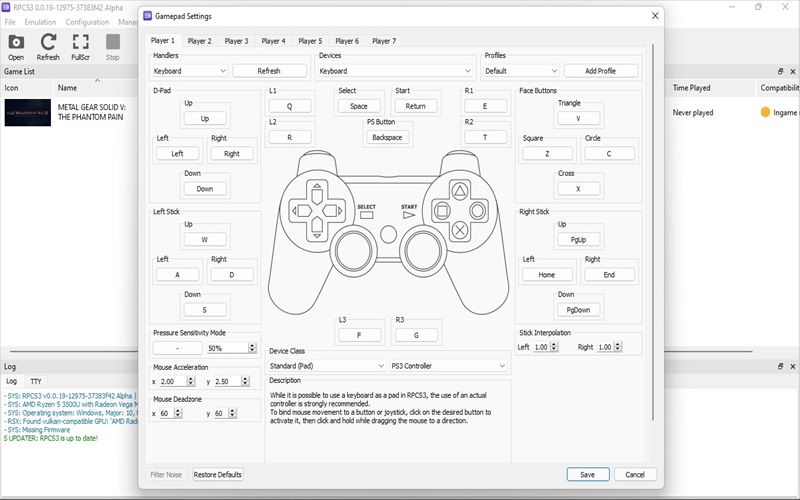
Task: Click the Cross binding button labeled X
Action: 578,189
